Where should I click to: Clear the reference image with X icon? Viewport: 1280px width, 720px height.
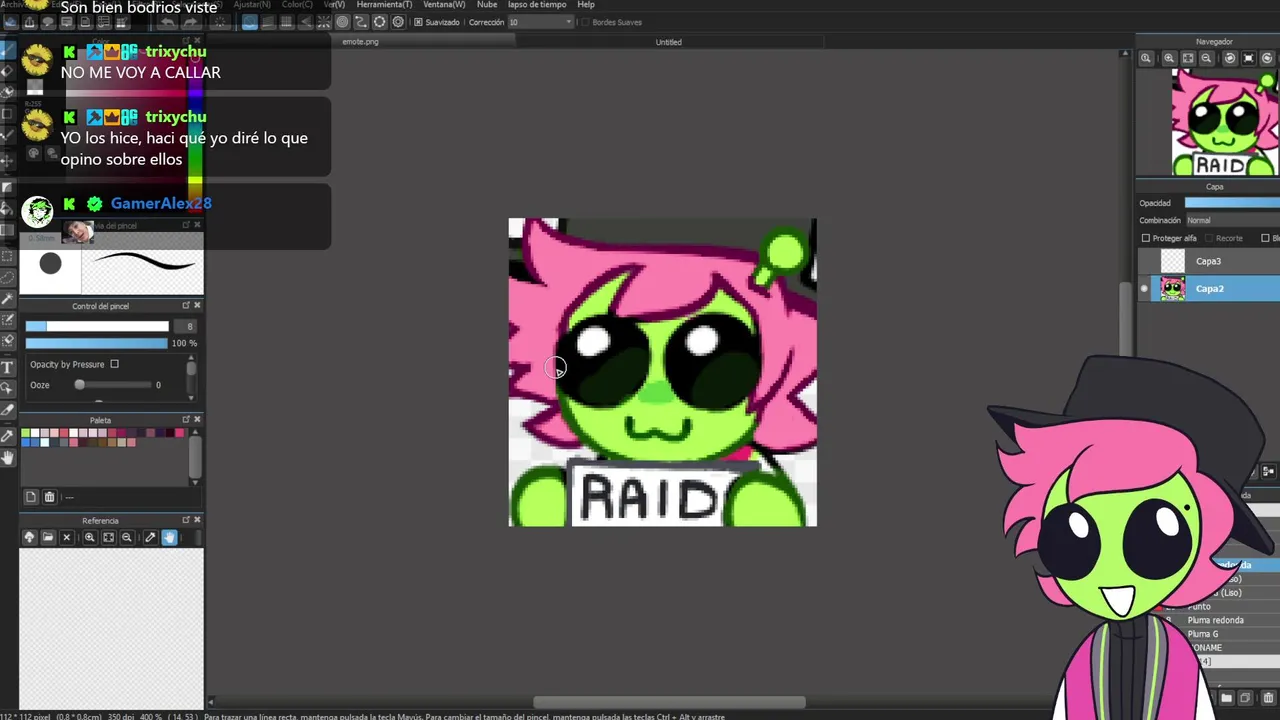tap(67, 537)
